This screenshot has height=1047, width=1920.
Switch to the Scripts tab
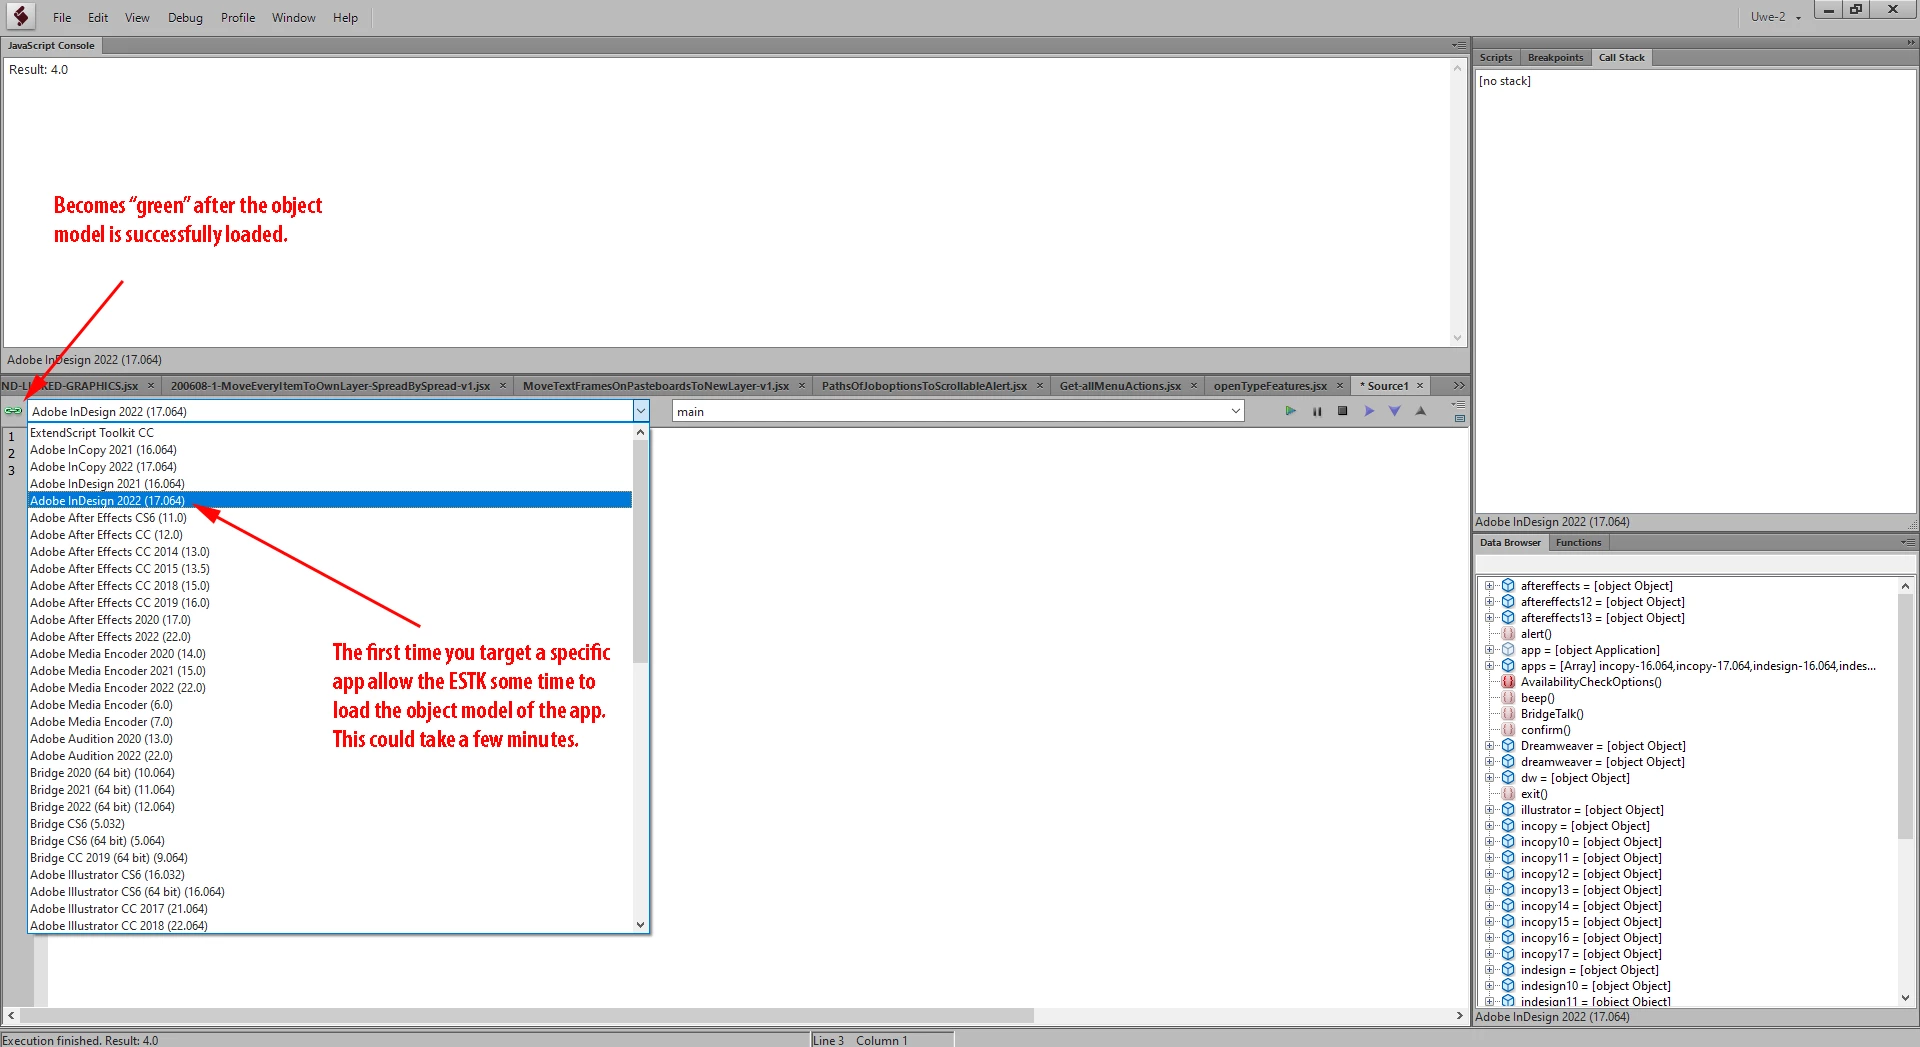point(1496,57)
